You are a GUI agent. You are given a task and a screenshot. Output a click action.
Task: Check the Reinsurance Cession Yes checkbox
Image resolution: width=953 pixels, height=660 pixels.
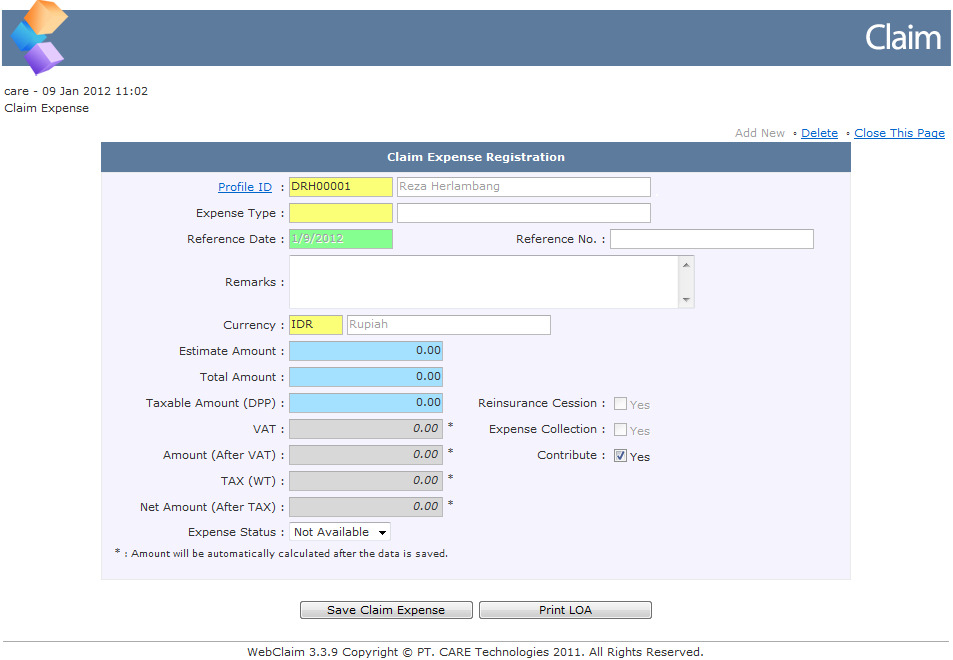[621, 404]
